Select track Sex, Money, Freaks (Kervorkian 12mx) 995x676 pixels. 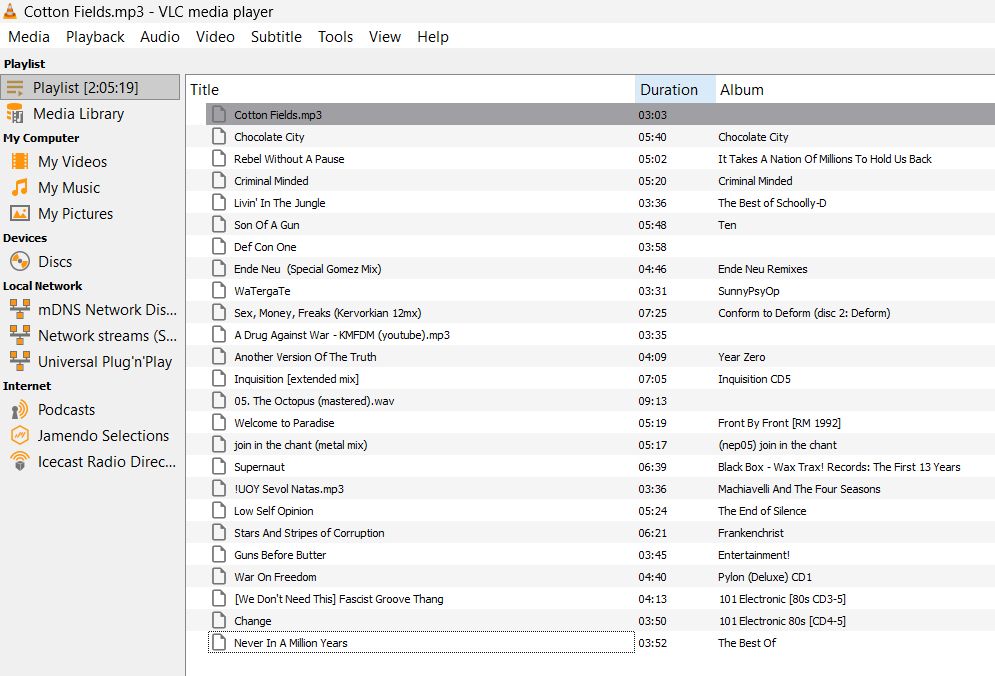click(x=327, y=313)
